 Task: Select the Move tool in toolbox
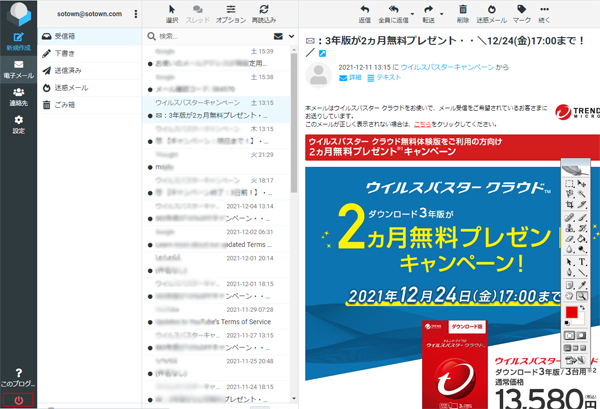pyautogui.click(x=582, y=184)
